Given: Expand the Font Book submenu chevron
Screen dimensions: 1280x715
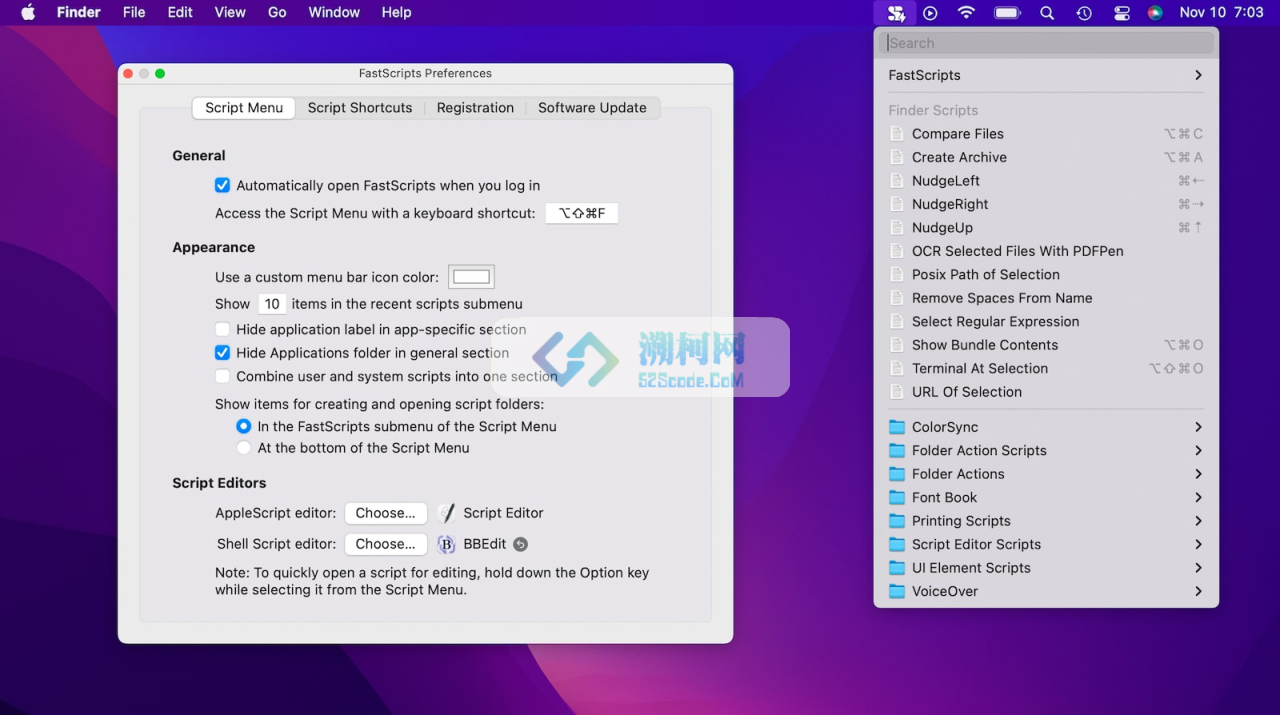Looking at the screenshot, I should tap(1198, 498).
